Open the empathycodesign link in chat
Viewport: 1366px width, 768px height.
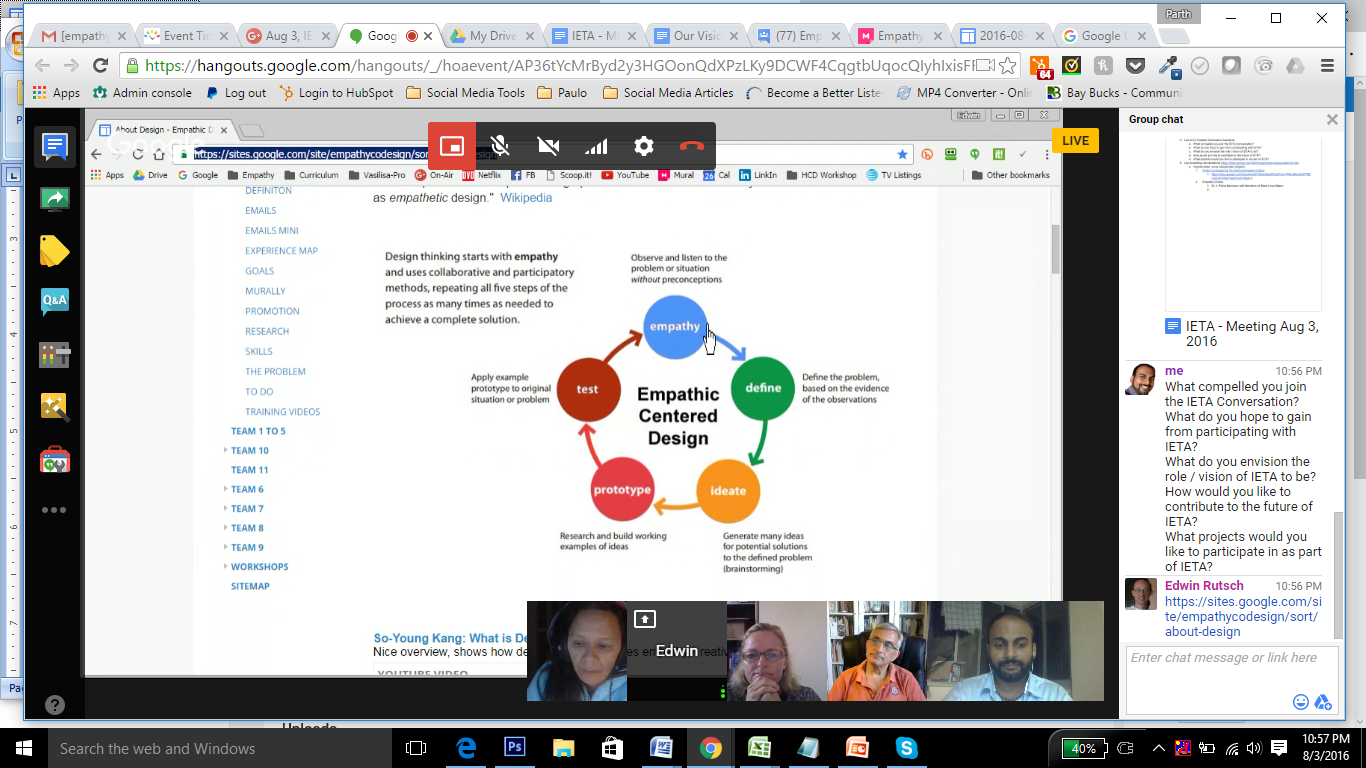[1243, 617]
